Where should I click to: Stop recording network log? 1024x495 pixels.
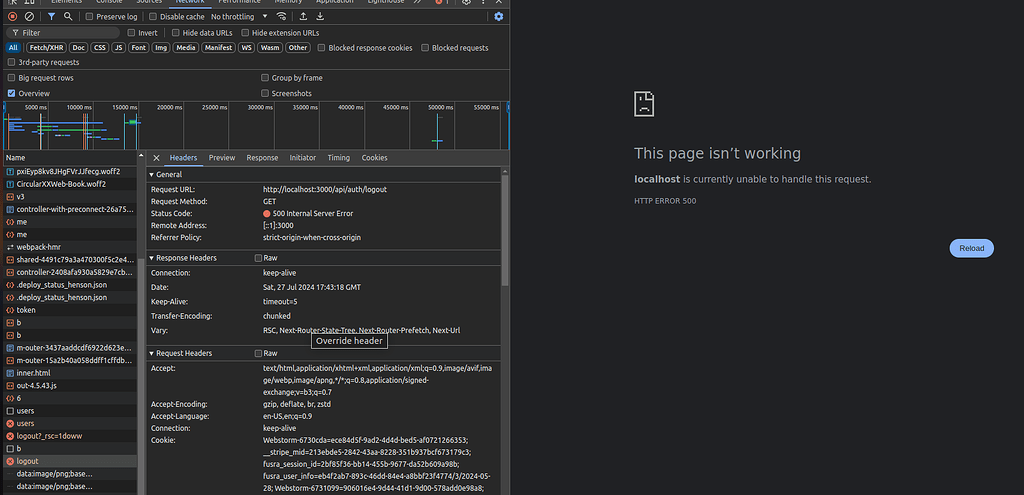pyautogui.click(x=13, y=17)
